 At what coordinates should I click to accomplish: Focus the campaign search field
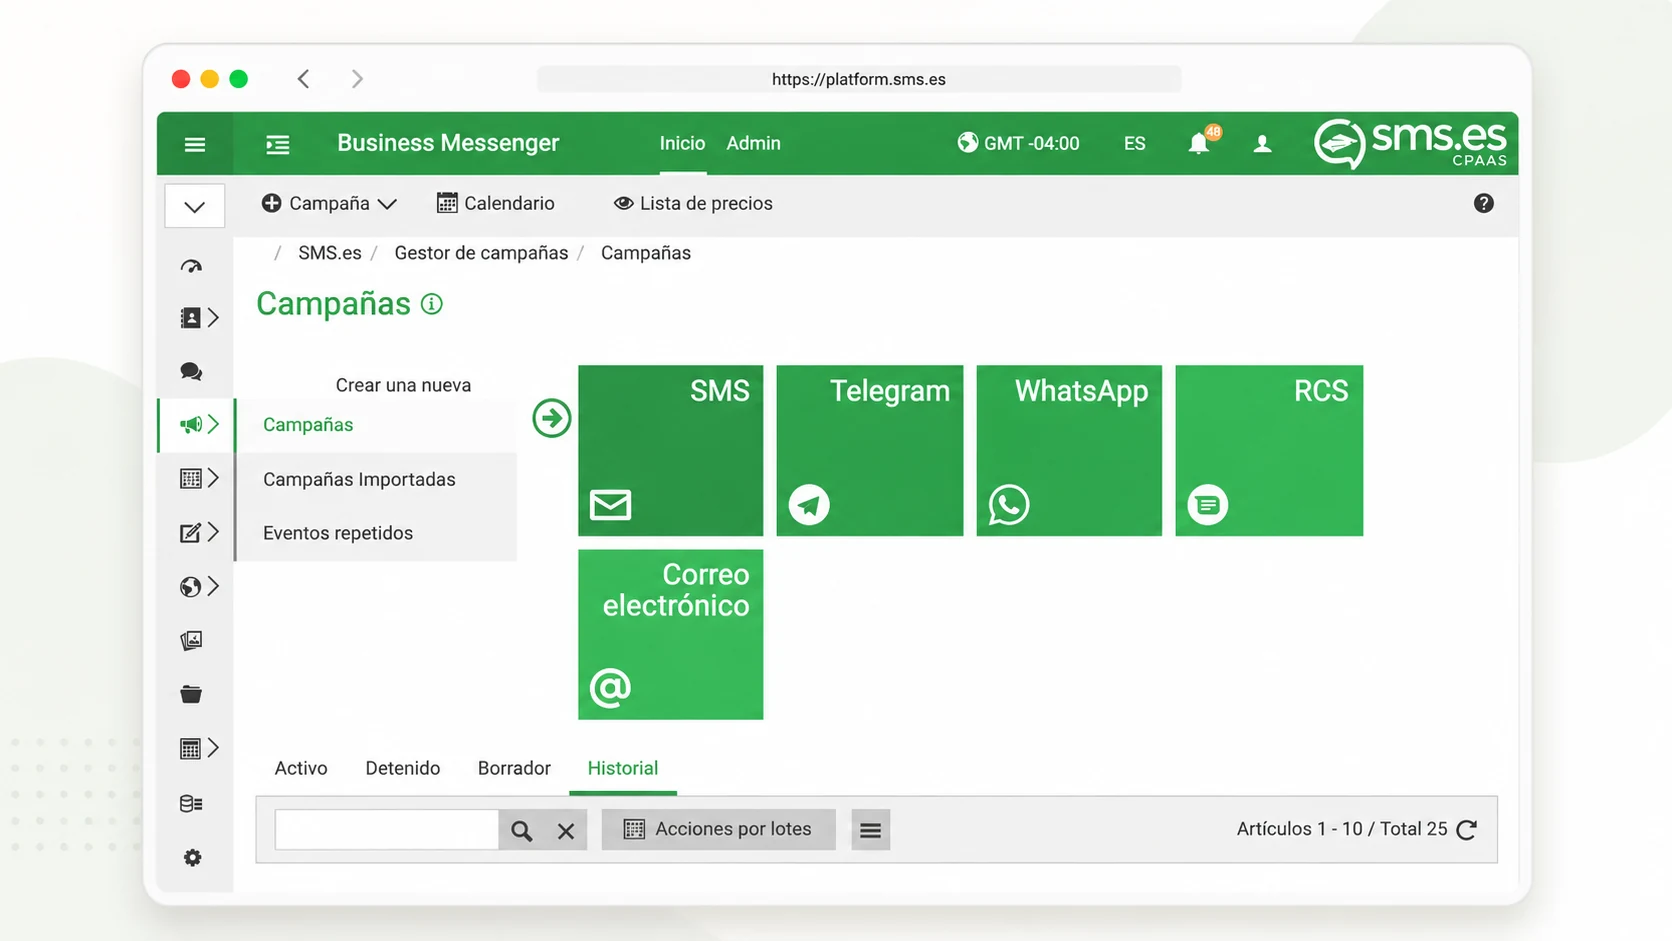386,830
